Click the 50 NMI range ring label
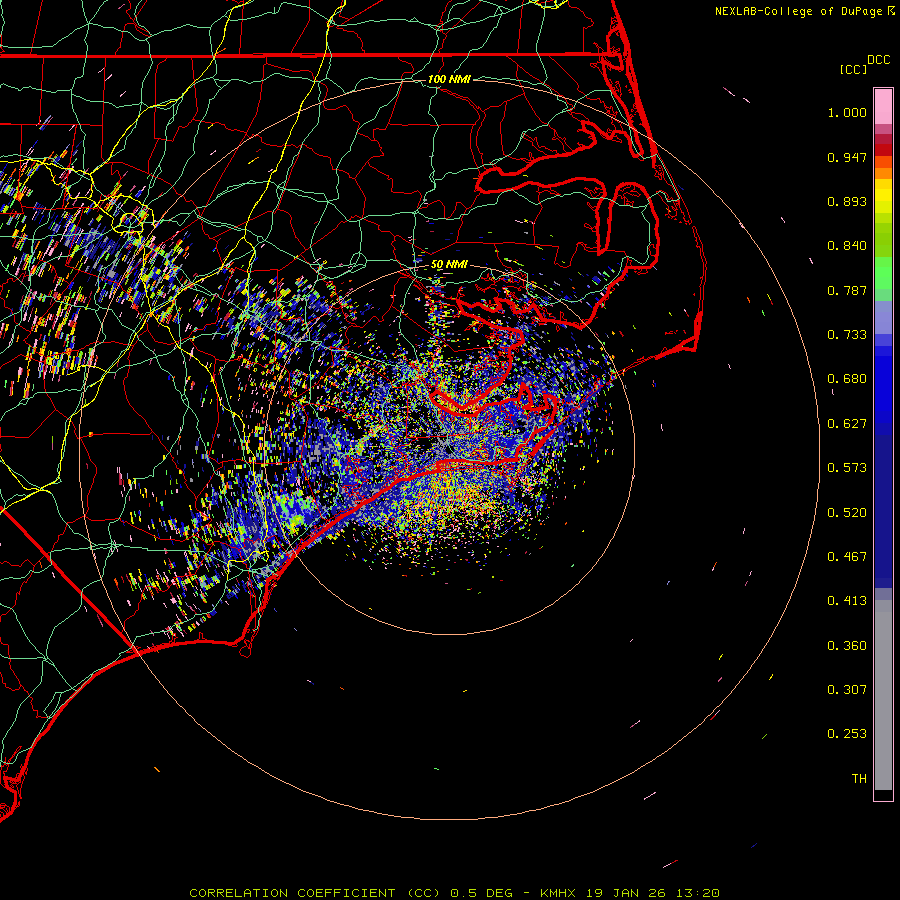Image resolution: width=900 pixels, height=900 pixels. pos(449,265)
